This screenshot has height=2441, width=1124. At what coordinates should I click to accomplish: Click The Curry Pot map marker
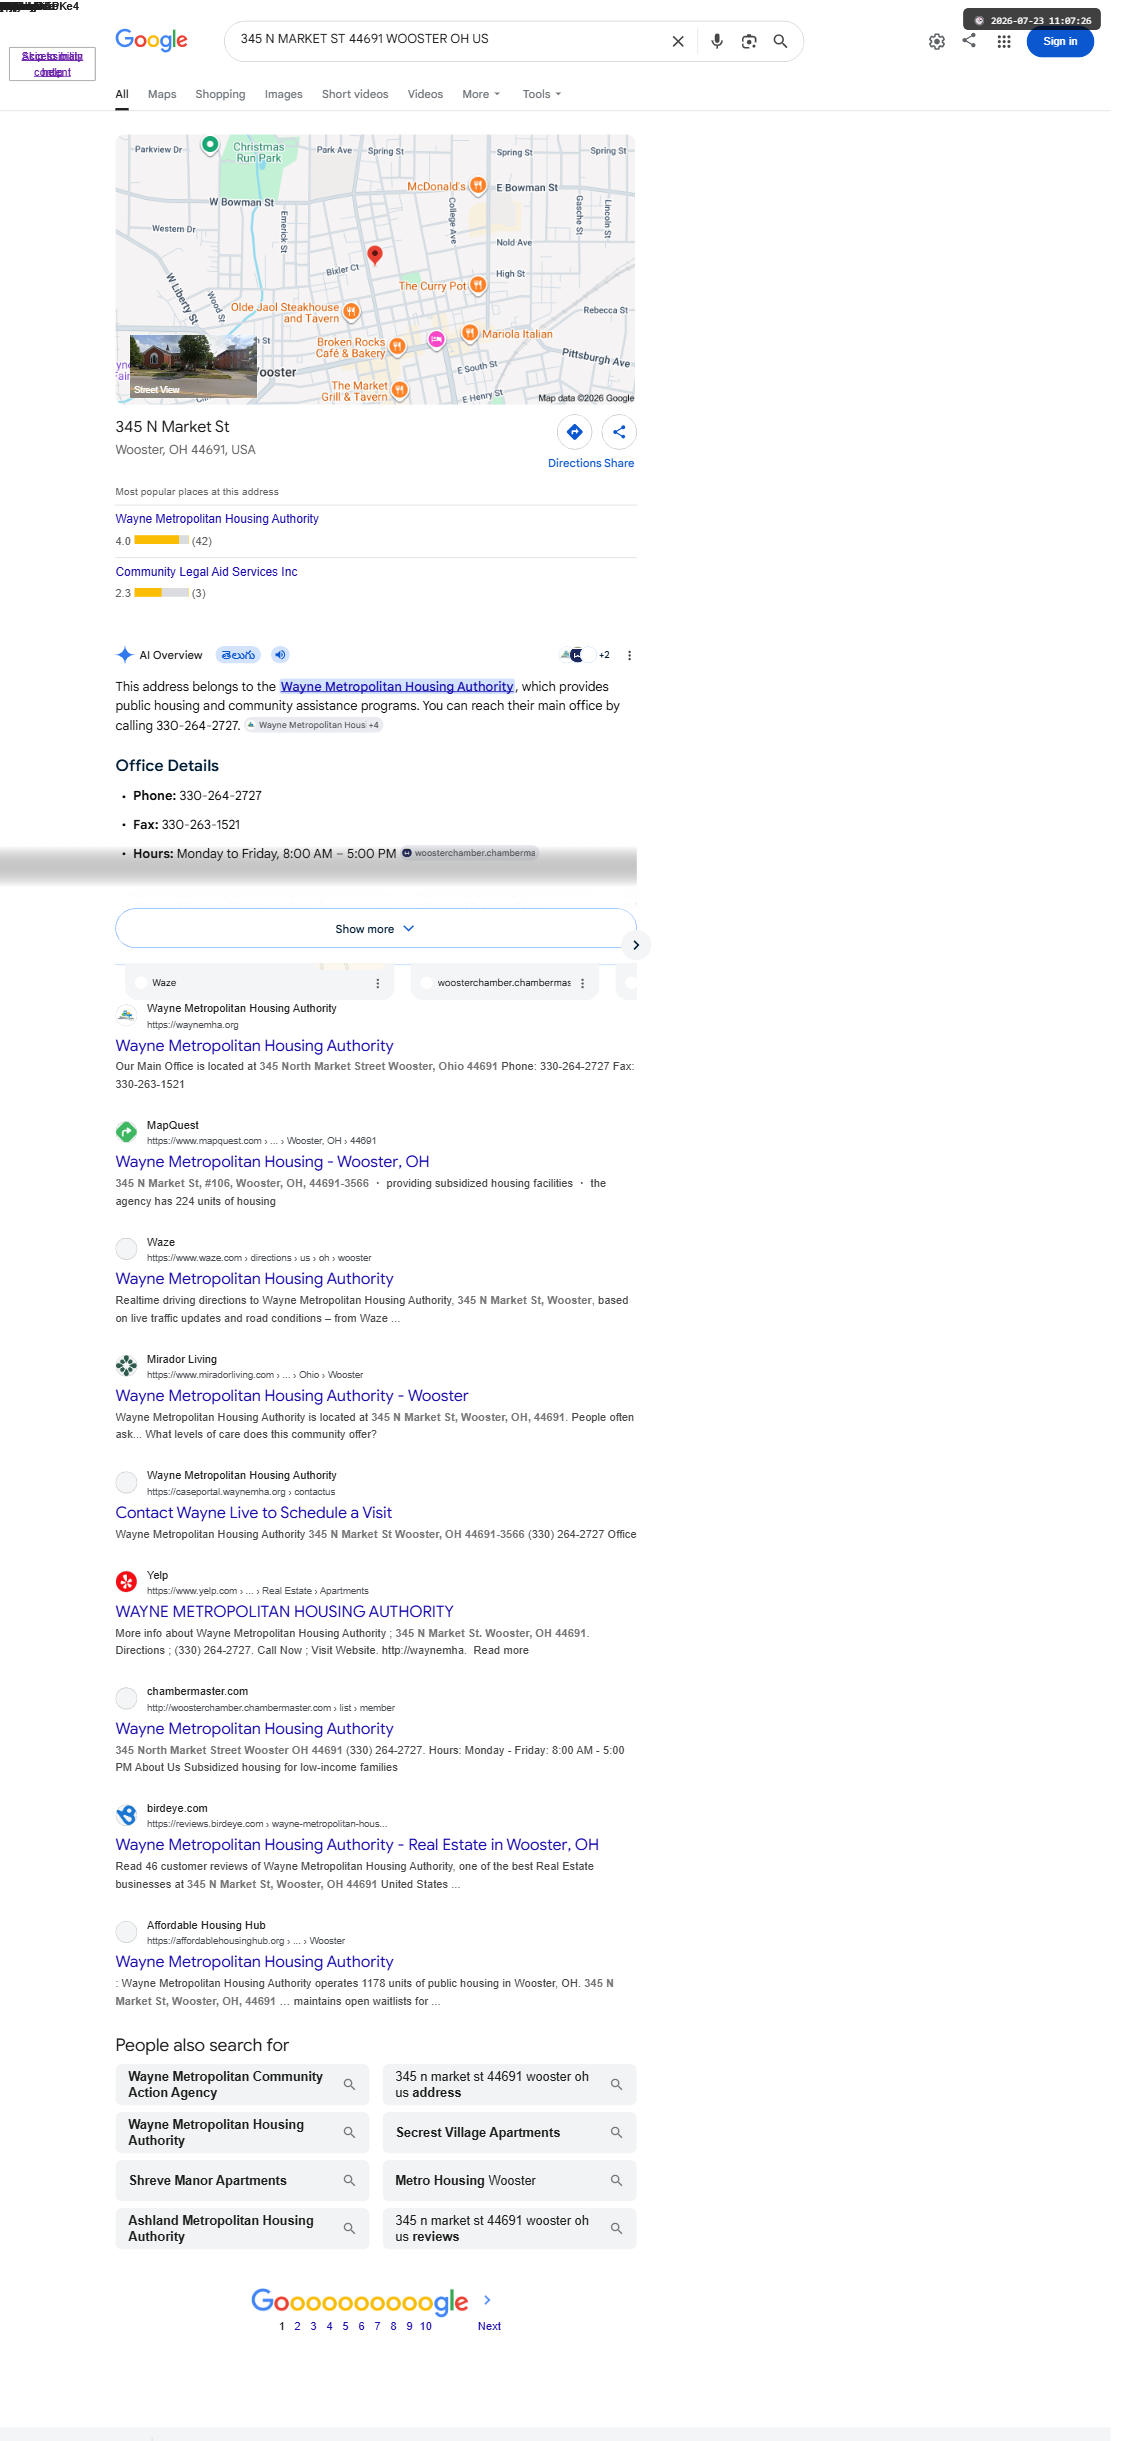tap(478, 285)
